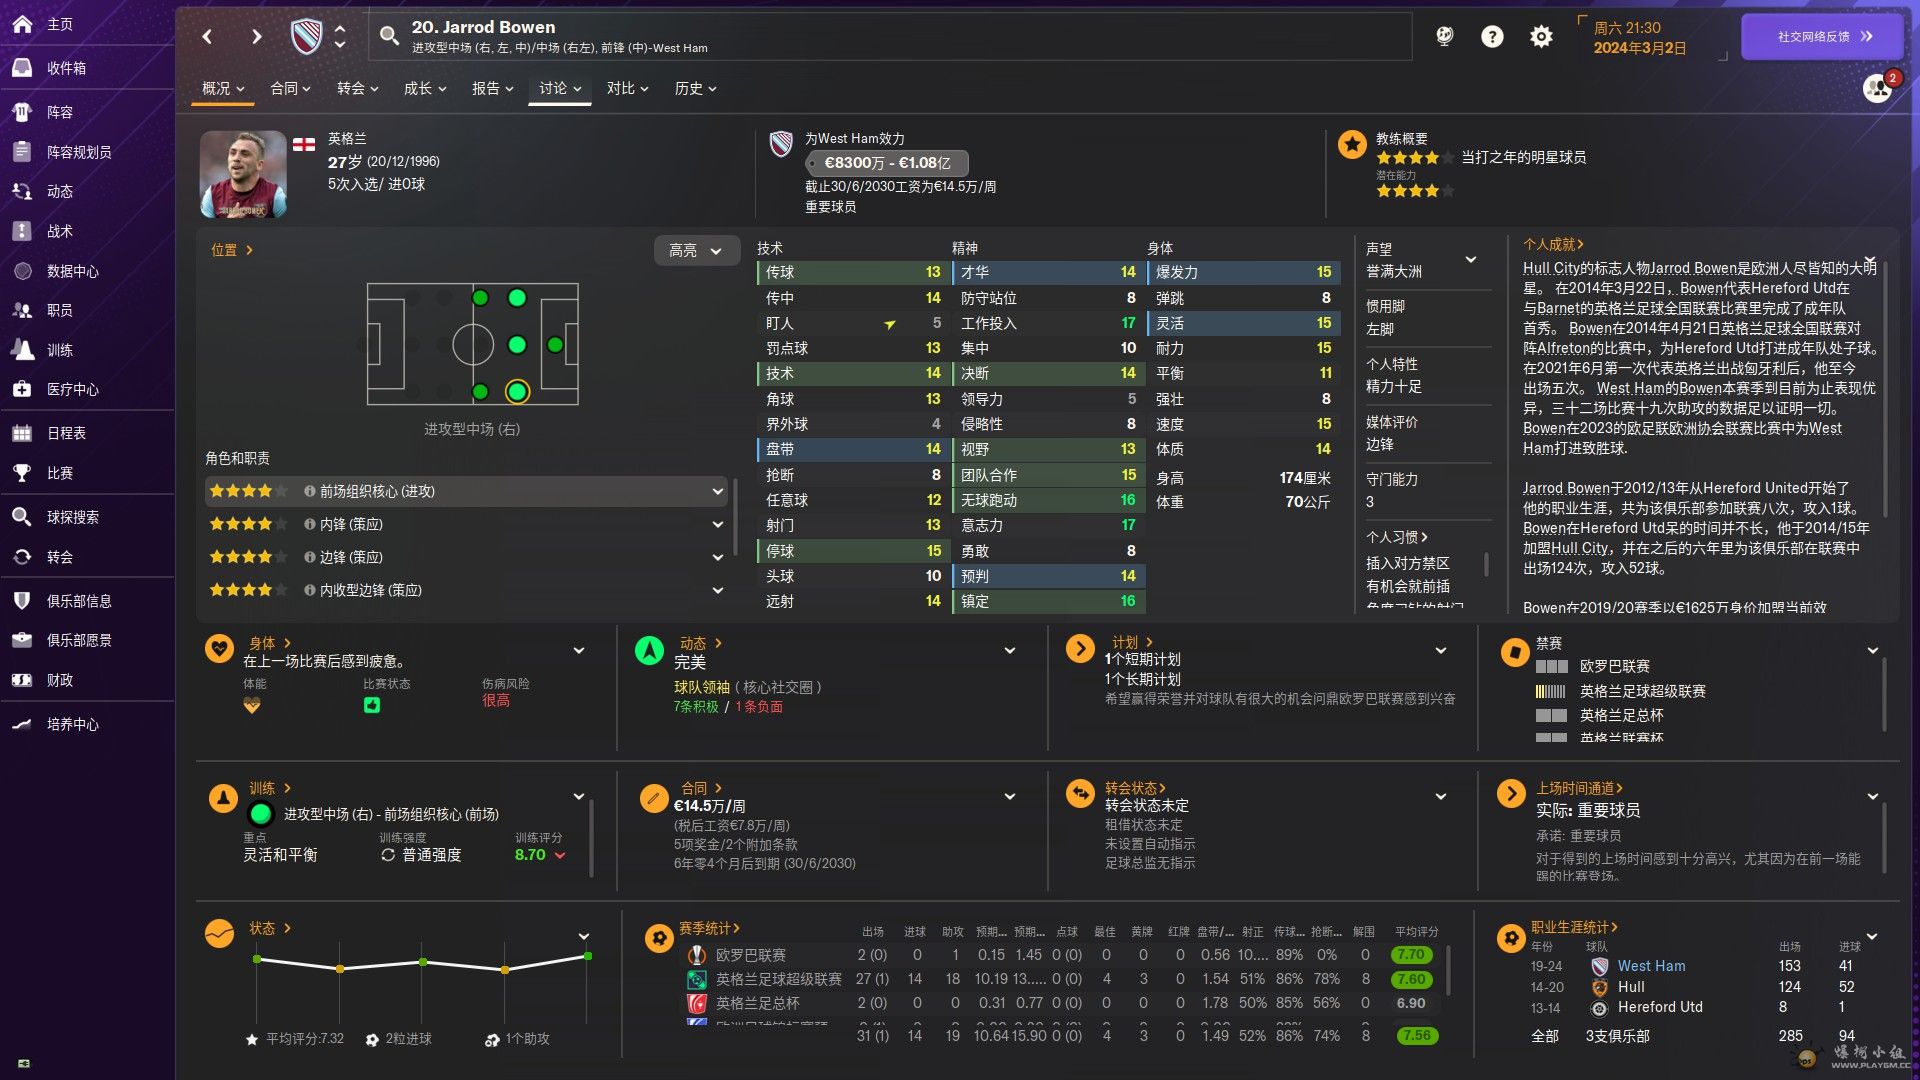Viewport: 1920px width, 1080px height.
Task: Open 医疗中心 medical centre icon
Action: pos(22,389)
